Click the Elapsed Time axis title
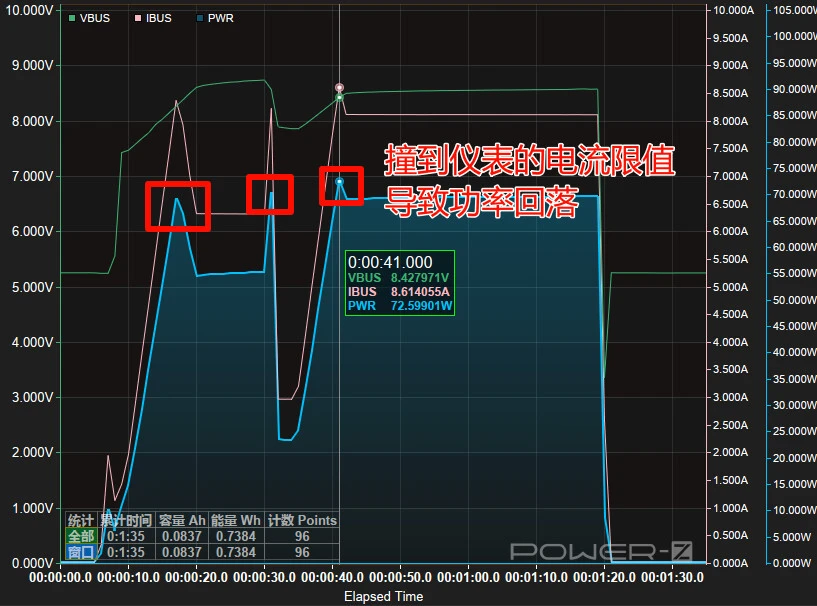 tap(383, 596)
